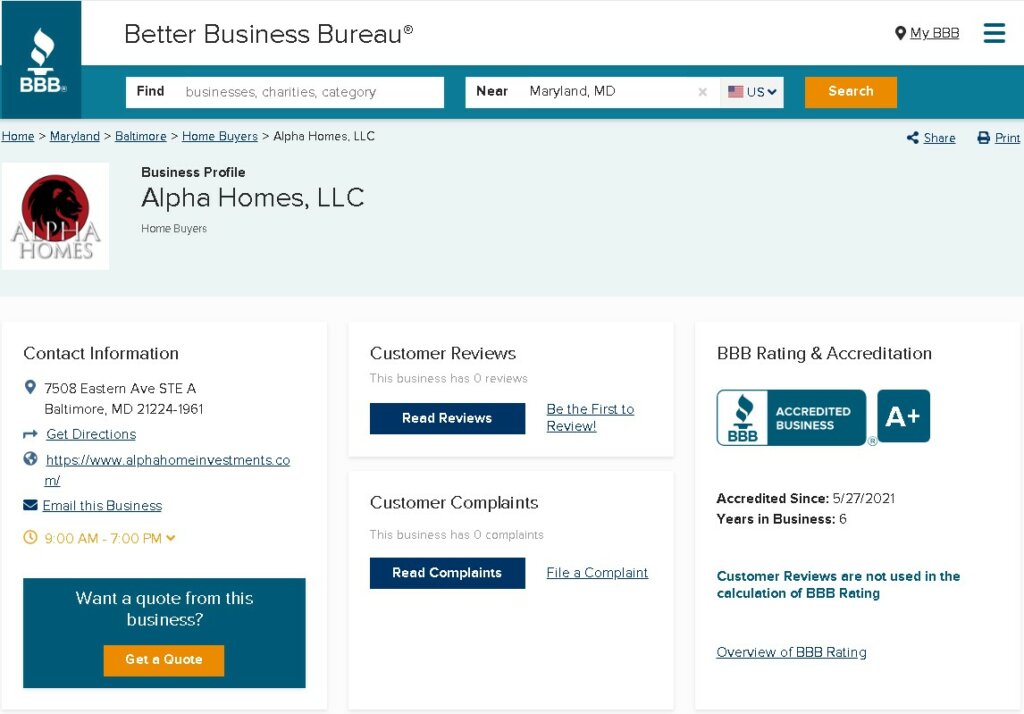
Task: Click the Print link
Action: pyautogui.click(x=1007, y=138)
